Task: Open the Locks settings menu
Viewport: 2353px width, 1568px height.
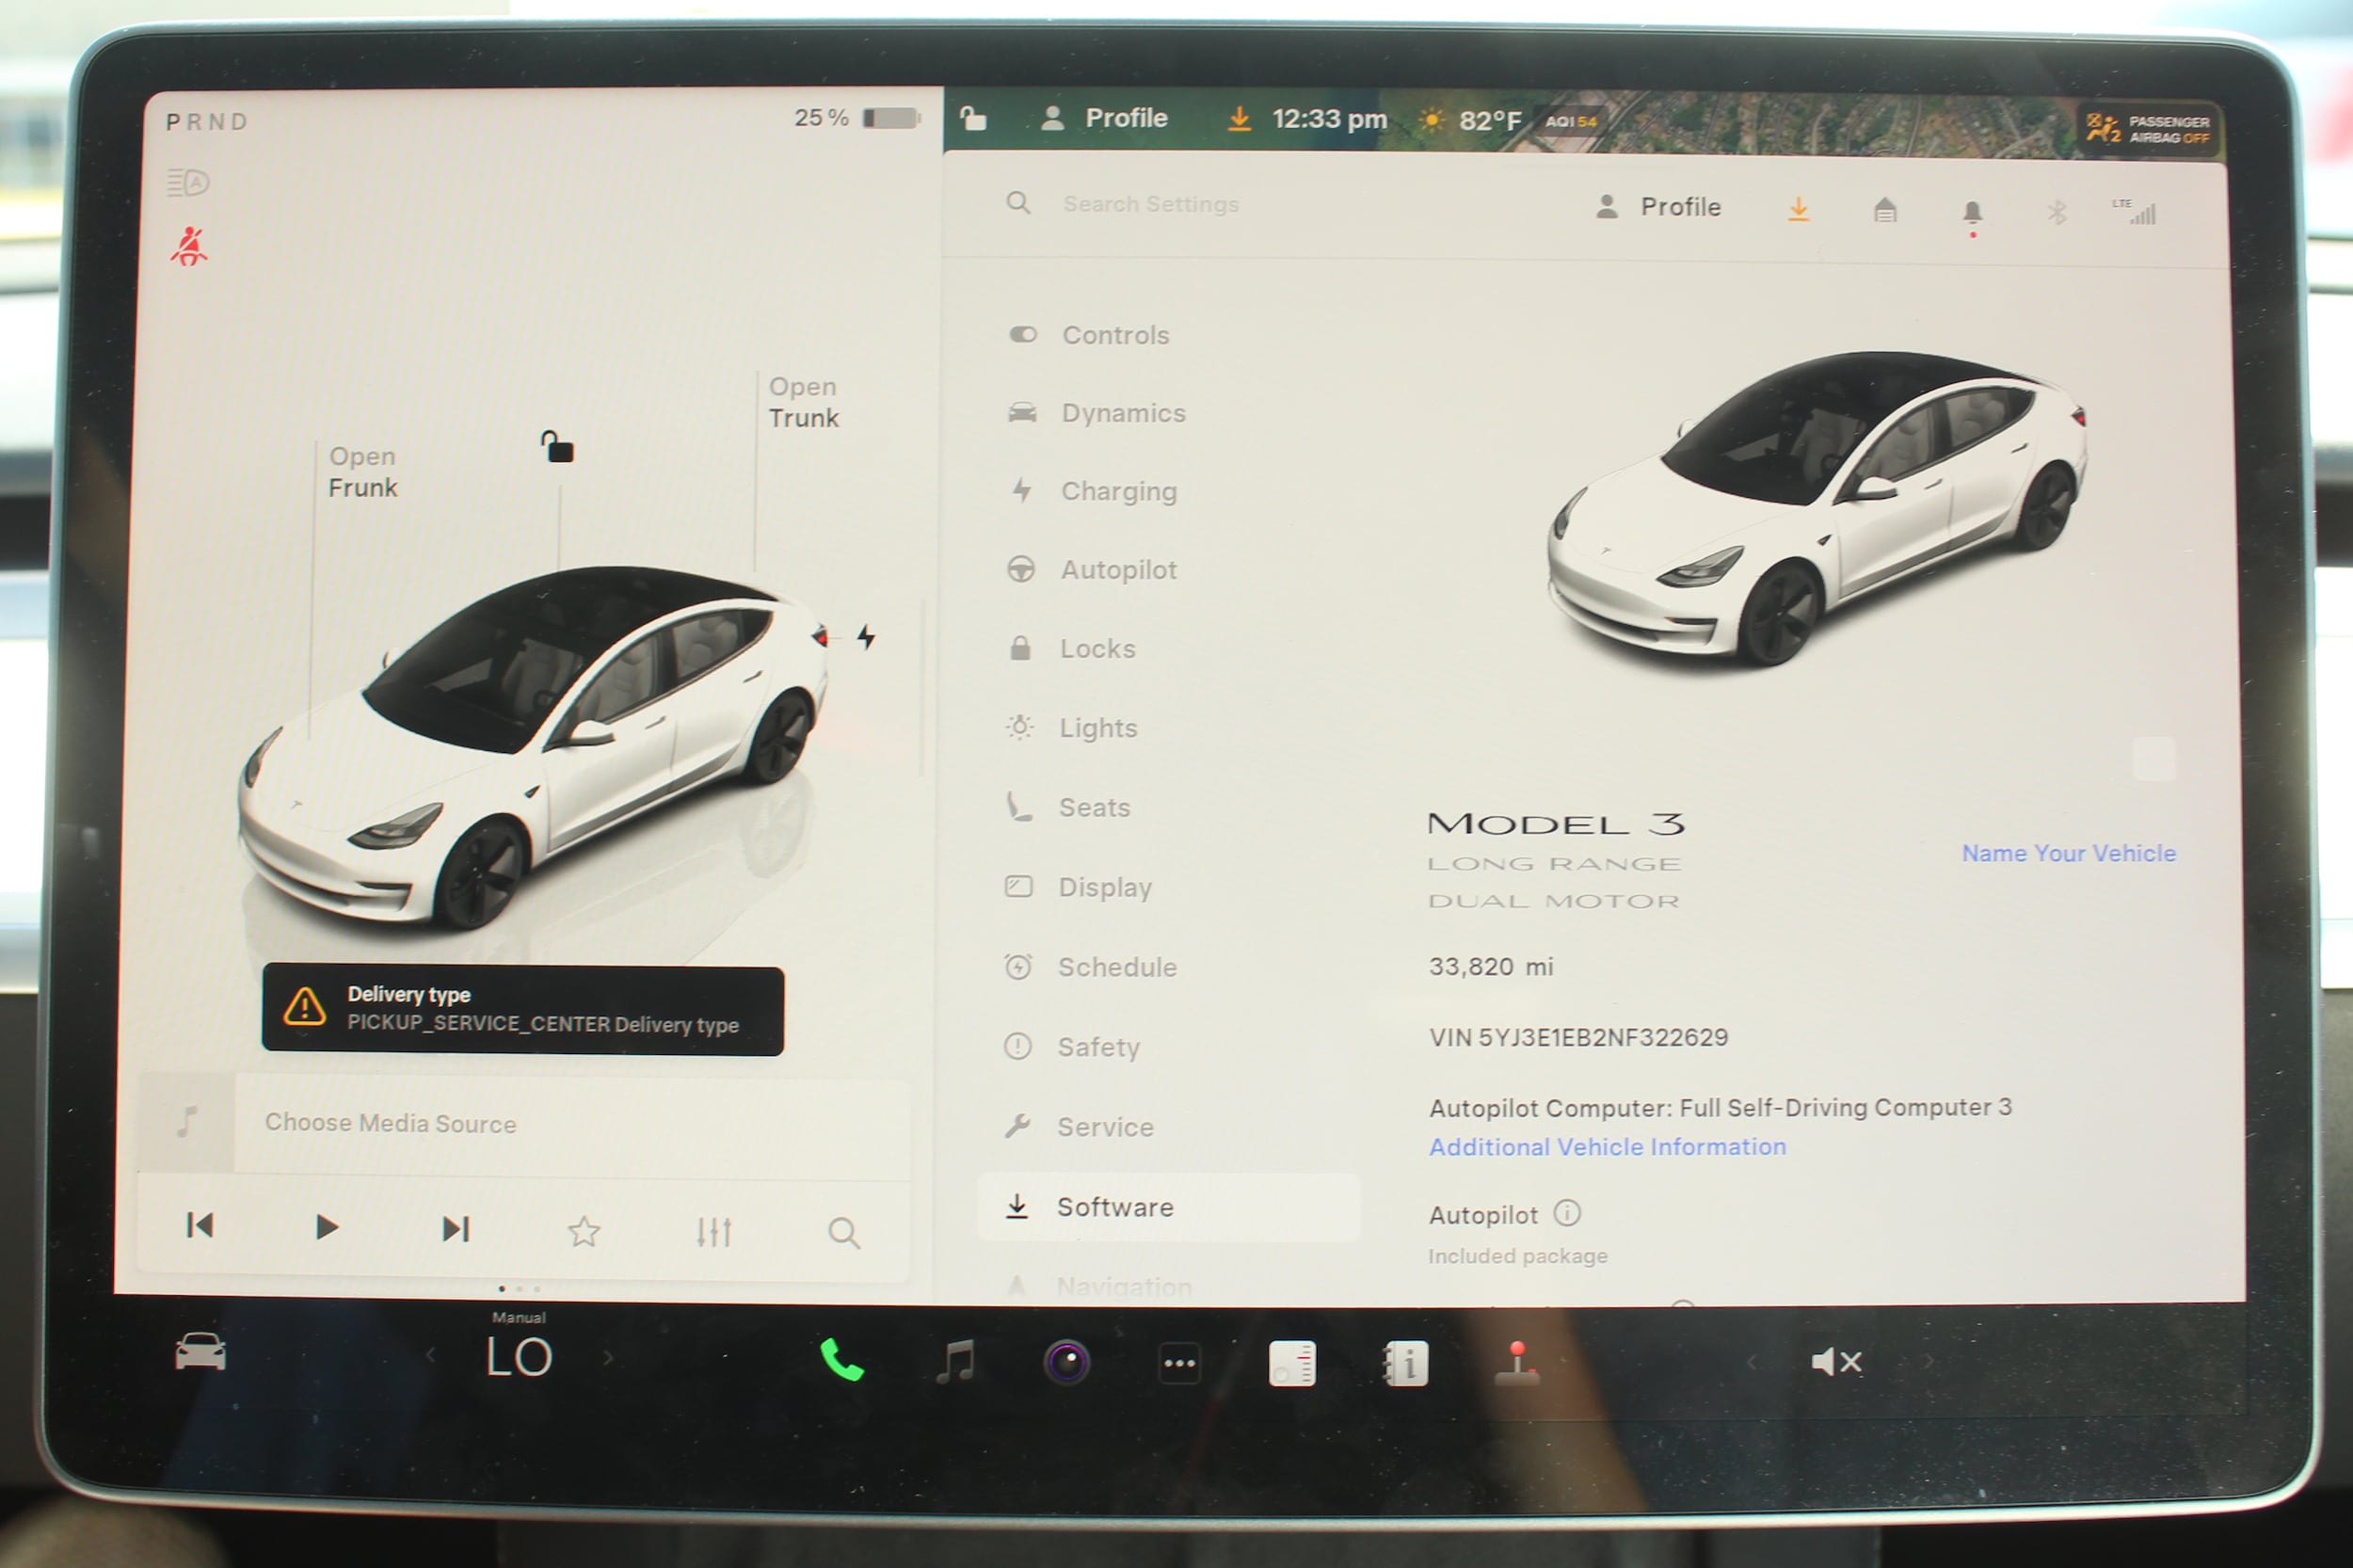Action: pyautogui.click(x=1071, y=649)
